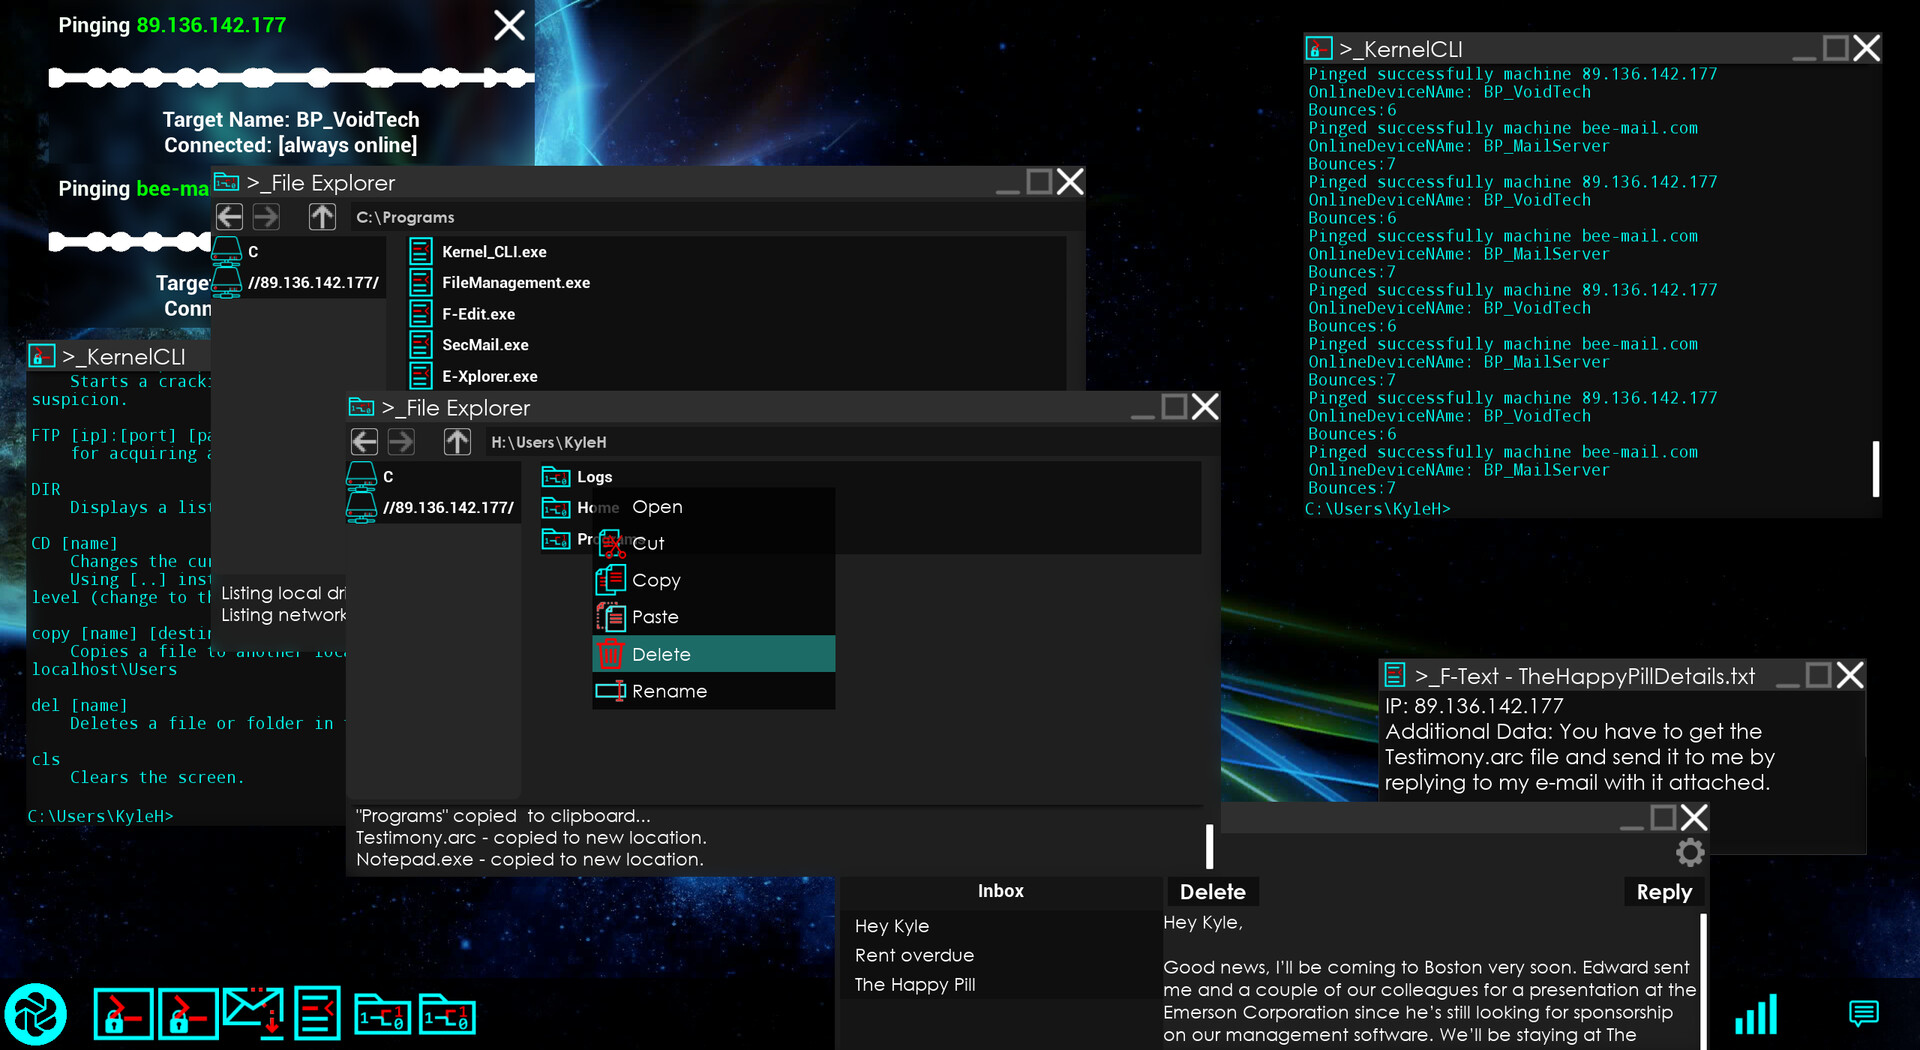Open the settings gear in the mail window

(1690, 853)
